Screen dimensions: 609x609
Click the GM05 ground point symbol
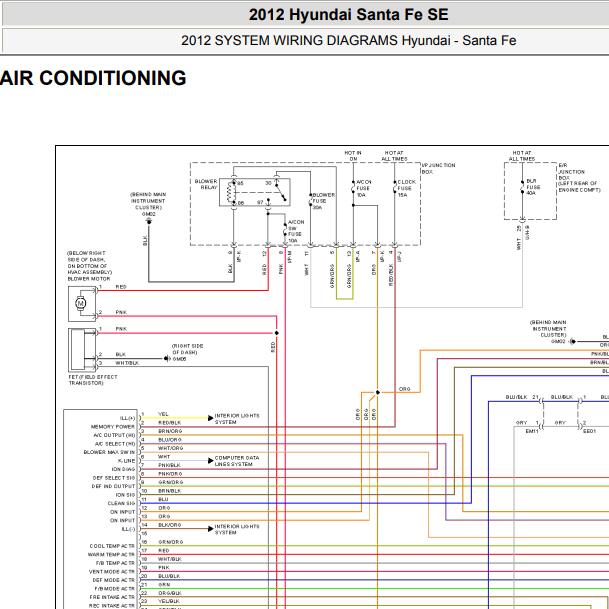[x=167, y=358]
